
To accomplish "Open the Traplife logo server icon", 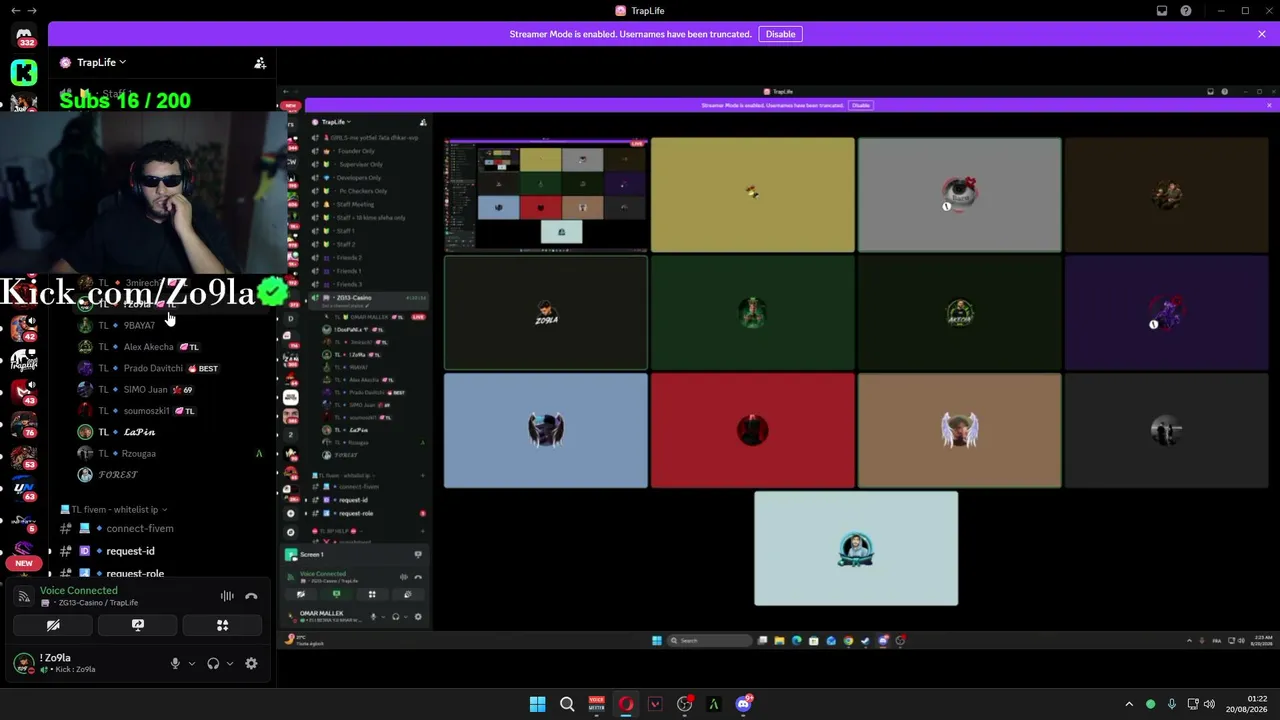I will (24, 360).
